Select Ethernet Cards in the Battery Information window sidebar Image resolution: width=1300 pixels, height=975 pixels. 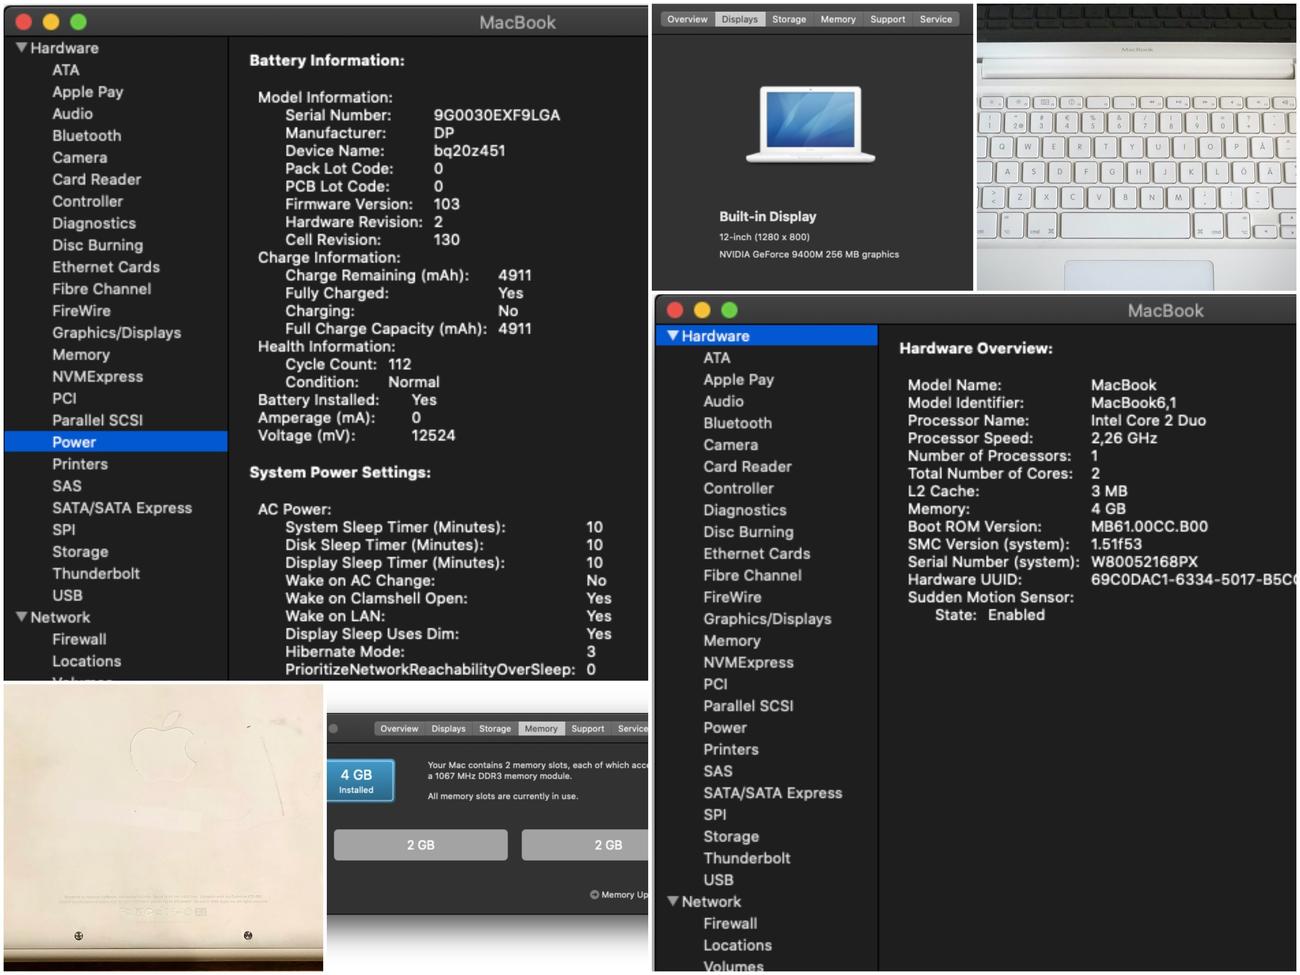[x=106, y=267]
